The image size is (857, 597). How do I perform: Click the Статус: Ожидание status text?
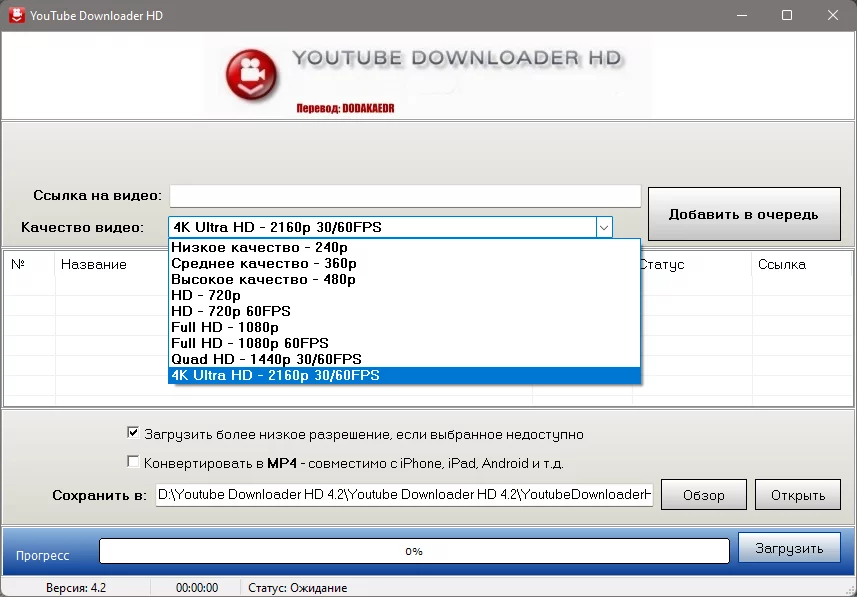click(x=297, y=588)
